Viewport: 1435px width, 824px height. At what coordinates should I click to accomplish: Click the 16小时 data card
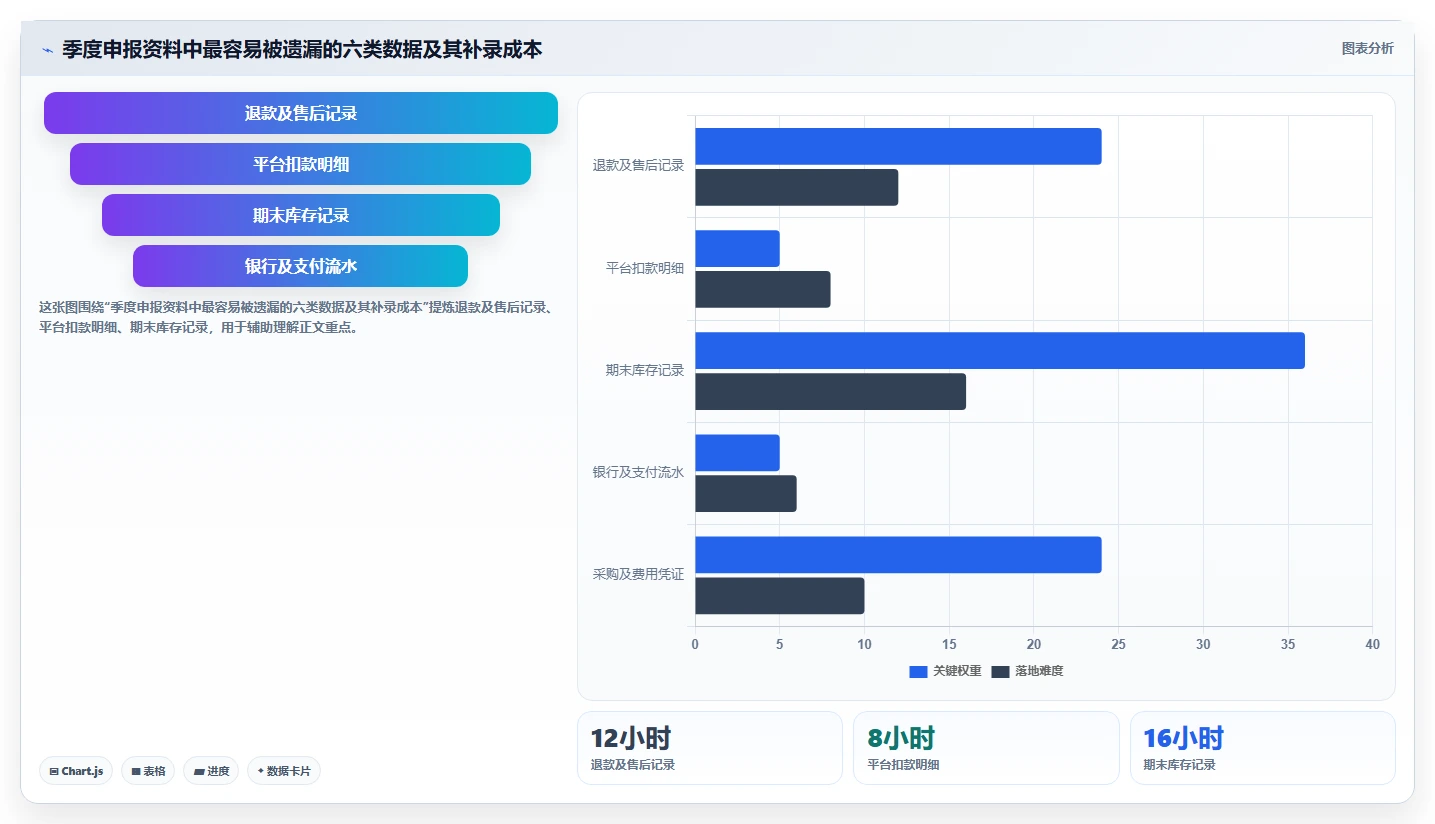[x=1263, y=748]
